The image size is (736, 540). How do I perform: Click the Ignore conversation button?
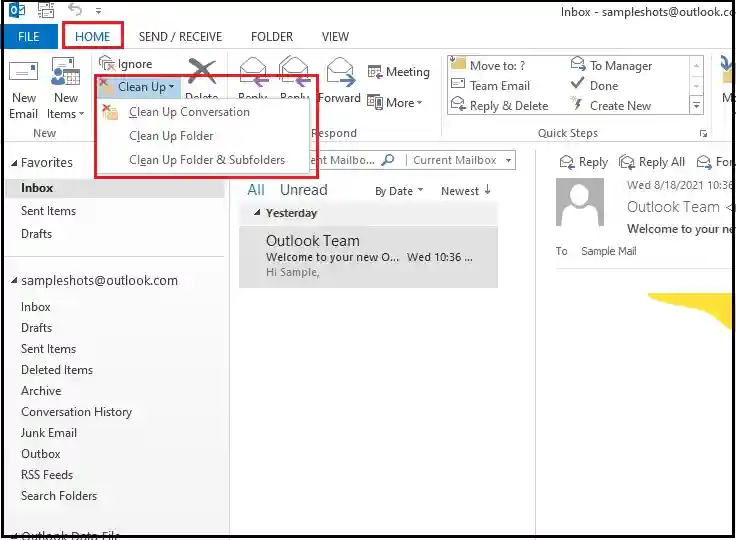tap(126, 63)
